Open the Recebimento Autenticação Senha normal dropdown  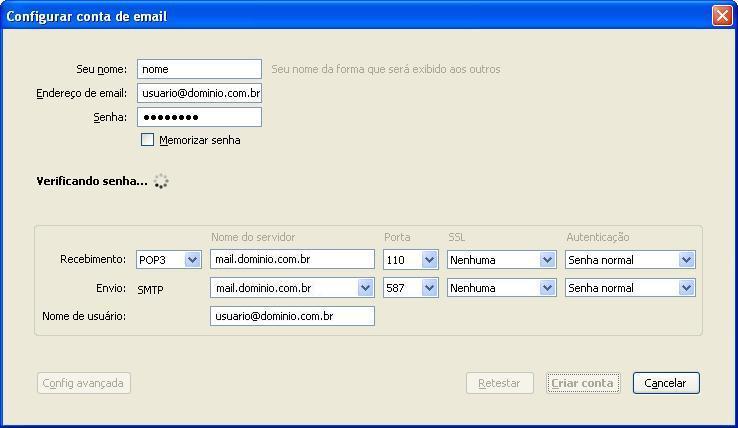click(x=630, y=259)
